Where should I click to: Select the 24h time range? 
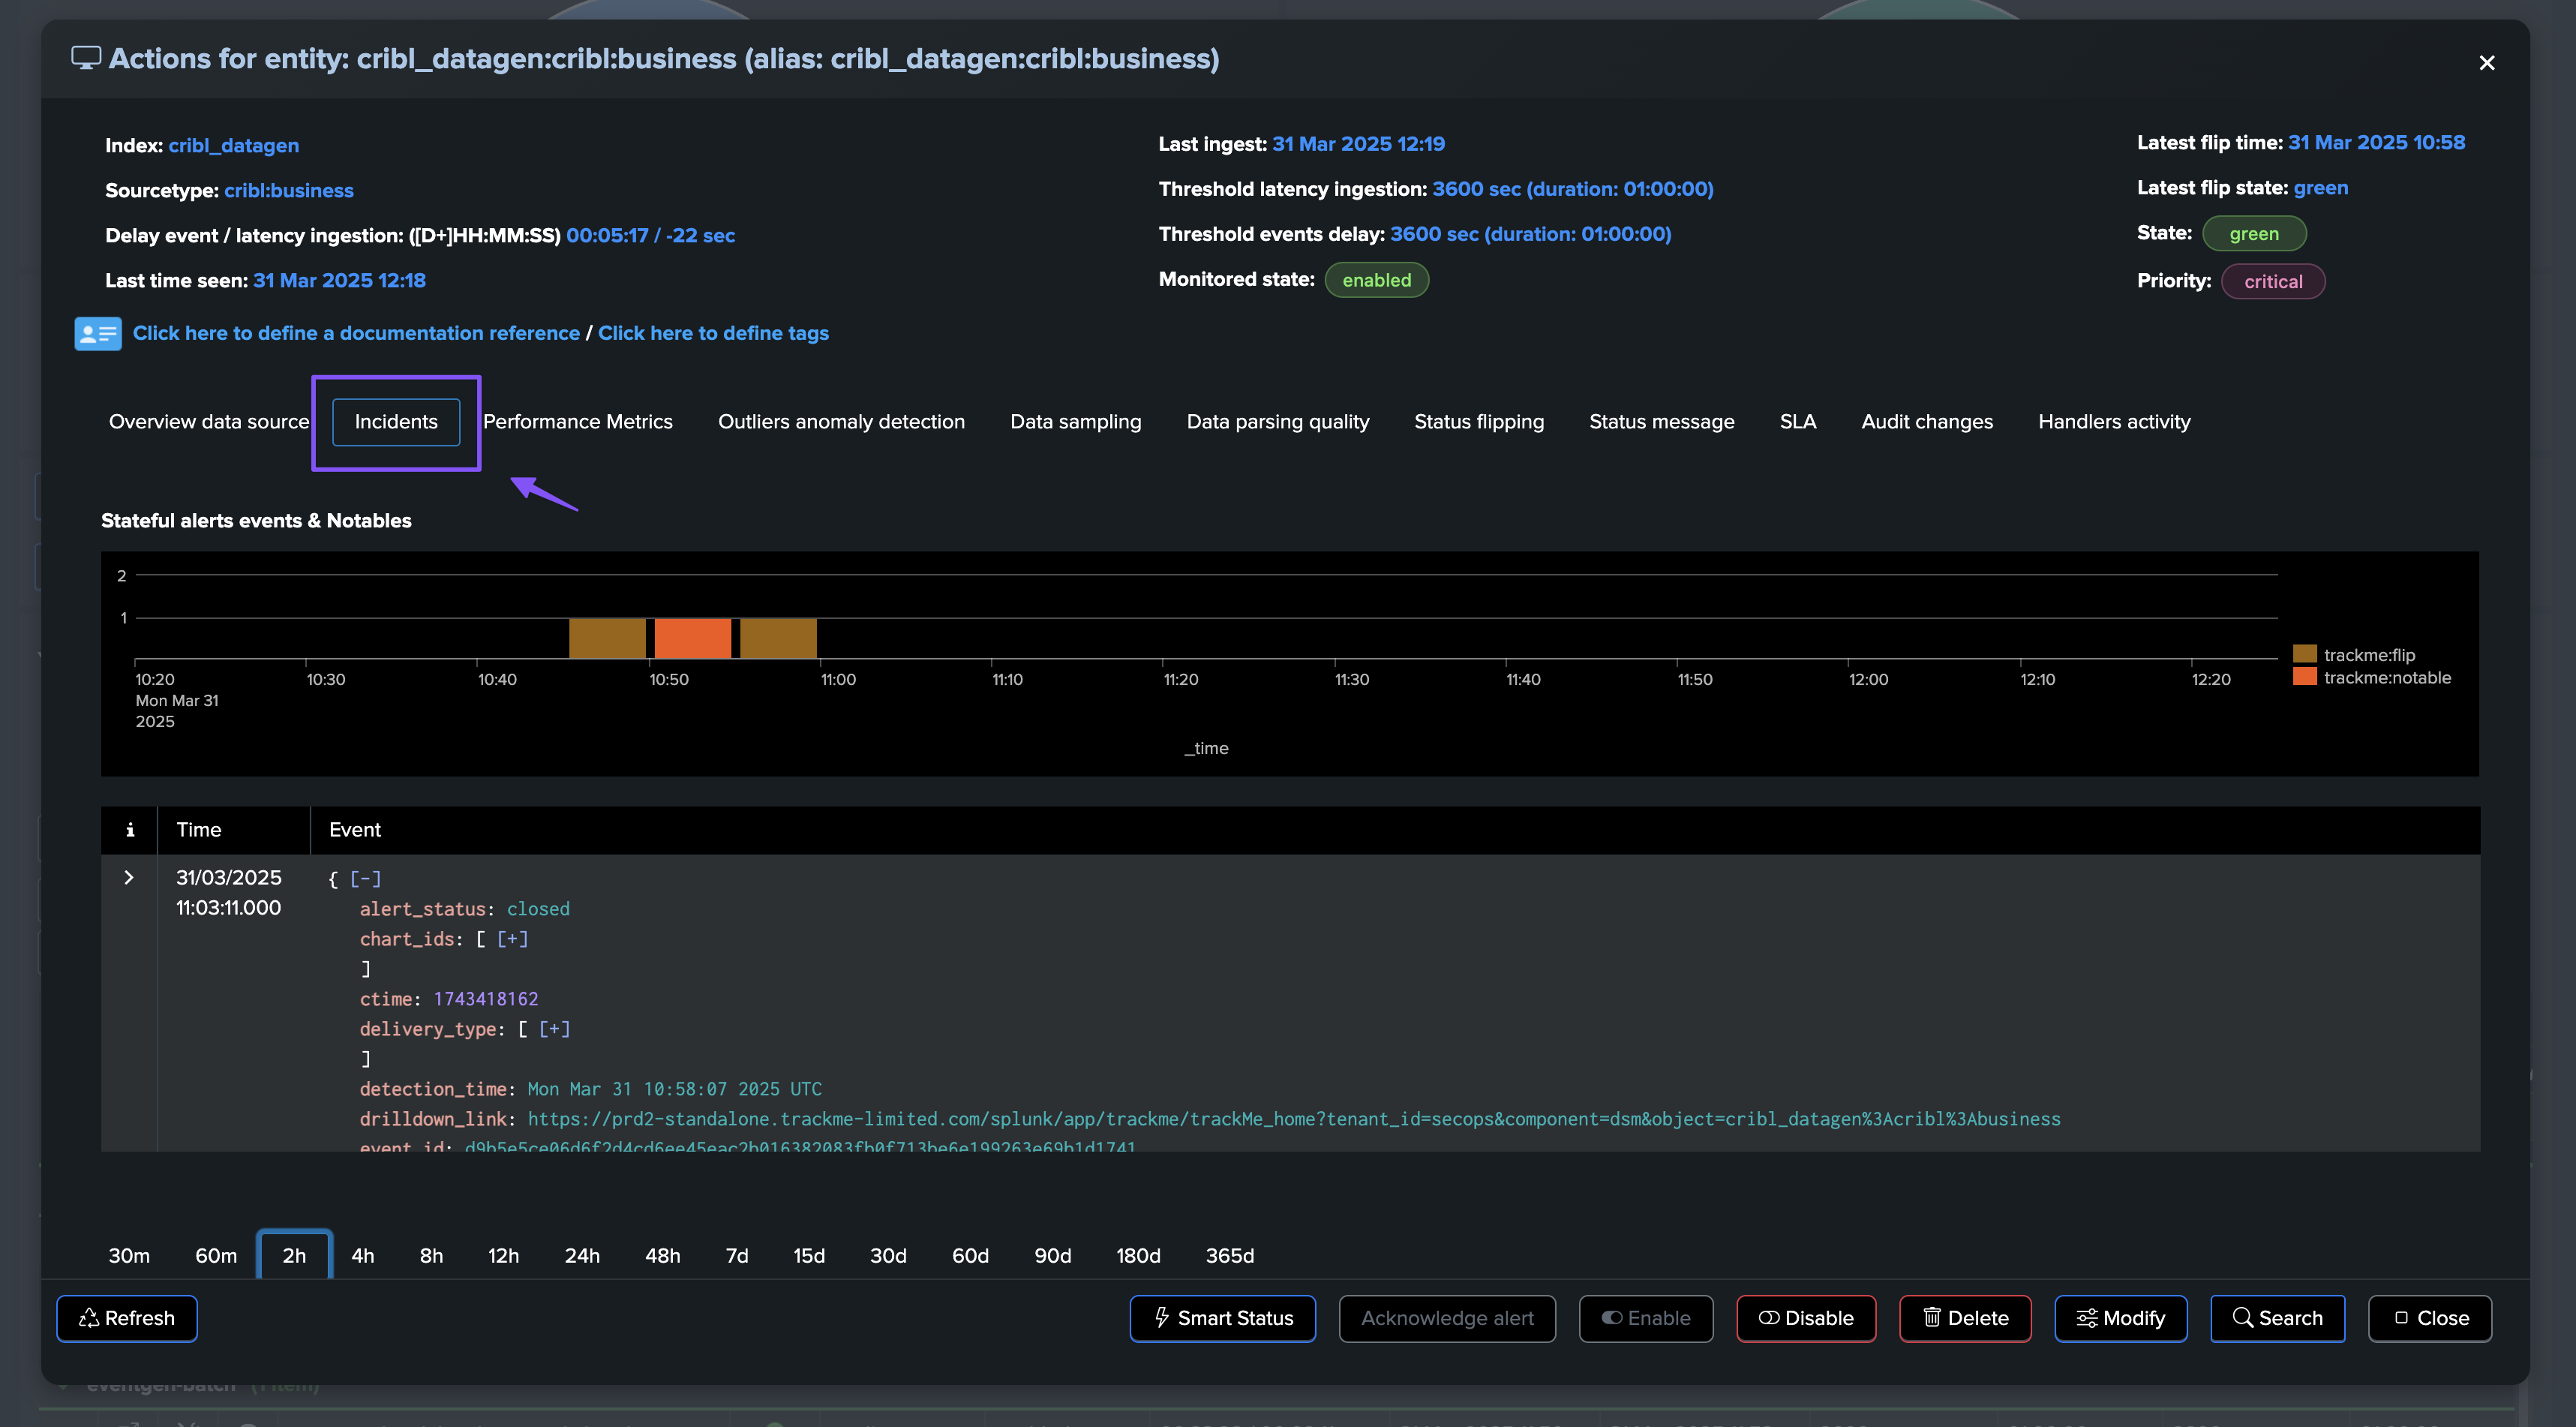(582, 1256)
